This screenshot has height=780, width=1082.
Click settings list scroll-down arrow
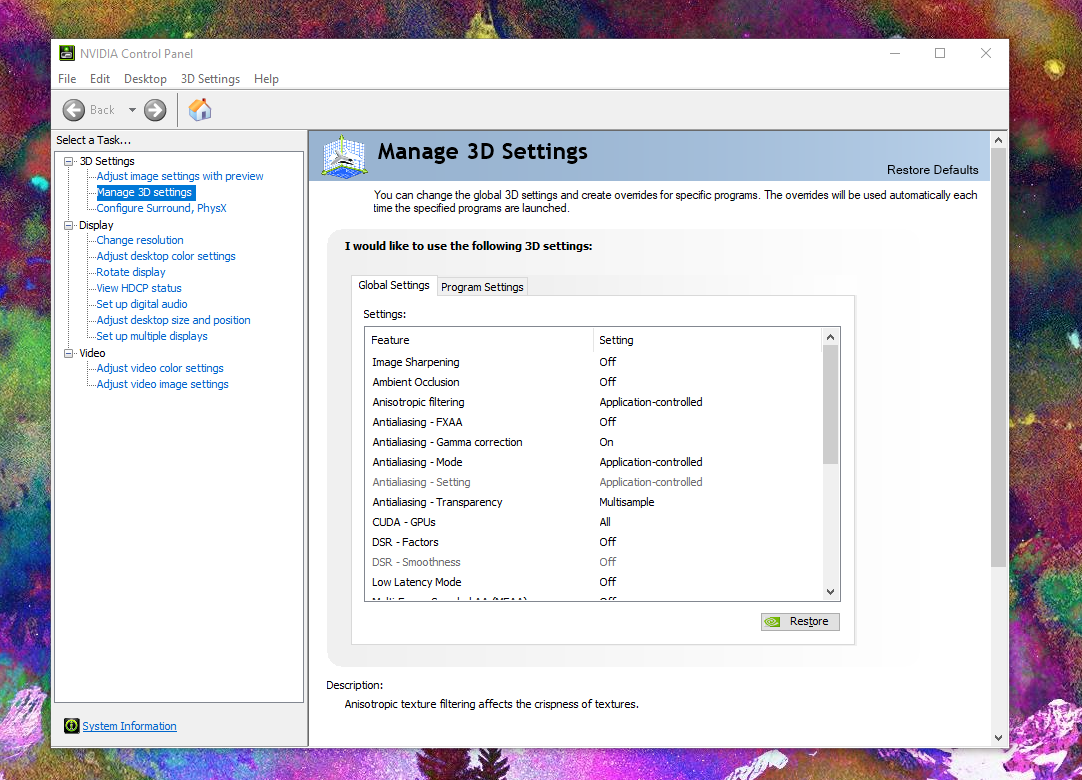831,592
